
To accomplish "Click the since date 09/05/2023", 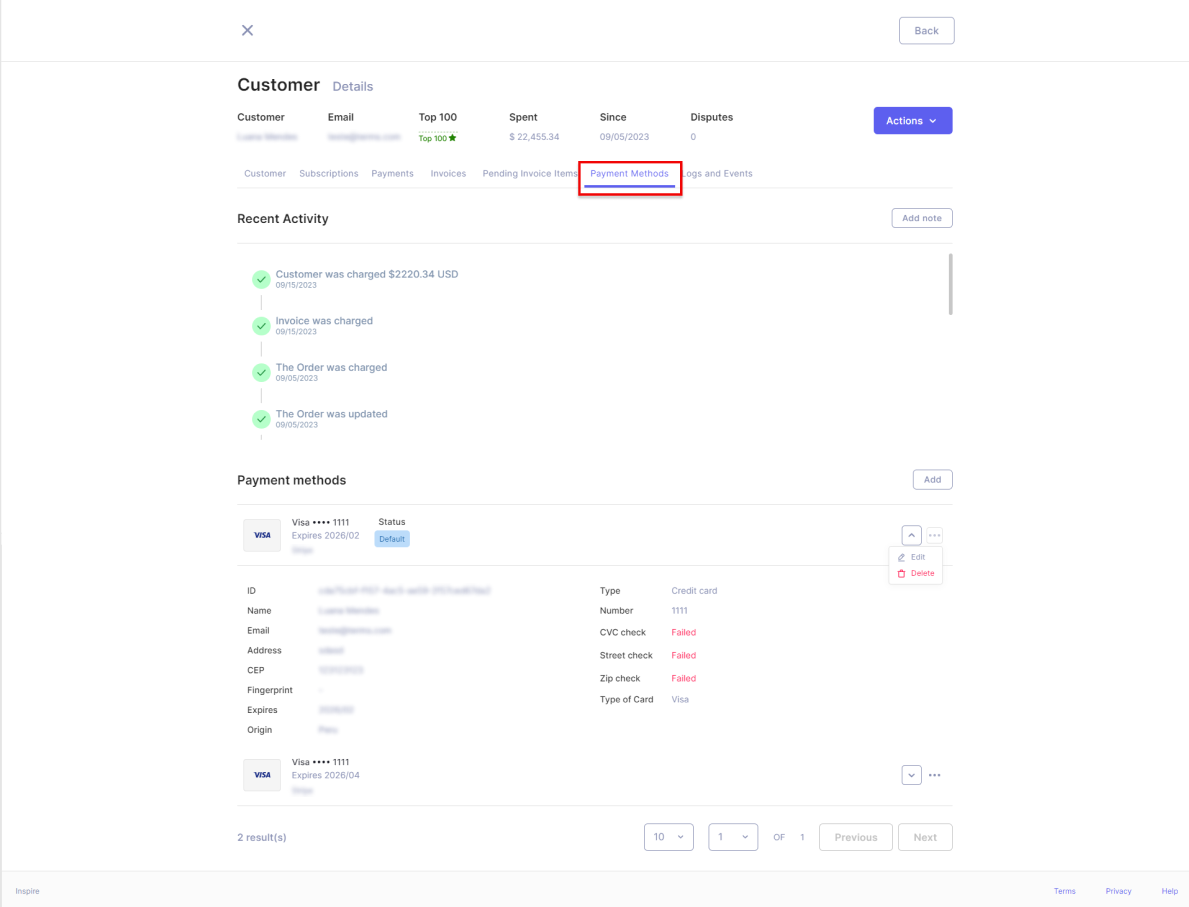I will 624,137.
